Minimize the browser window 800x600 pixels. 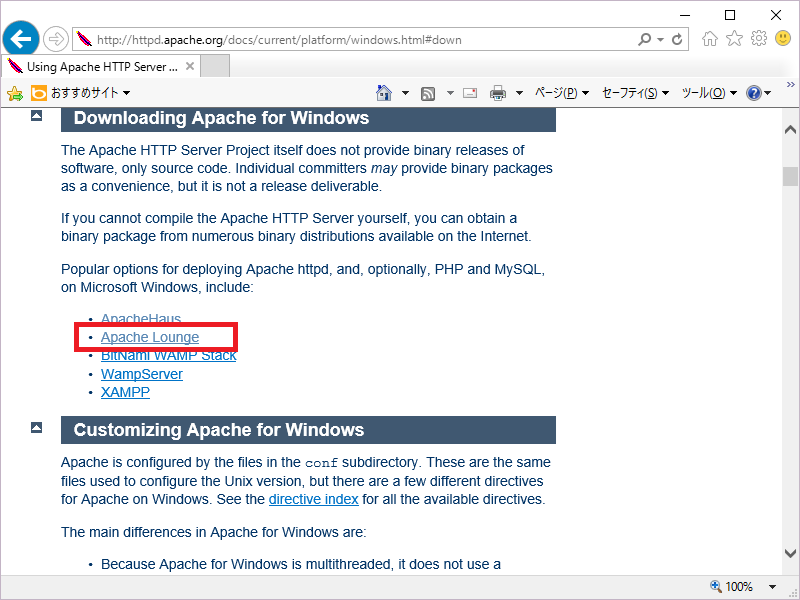(685, 15)
